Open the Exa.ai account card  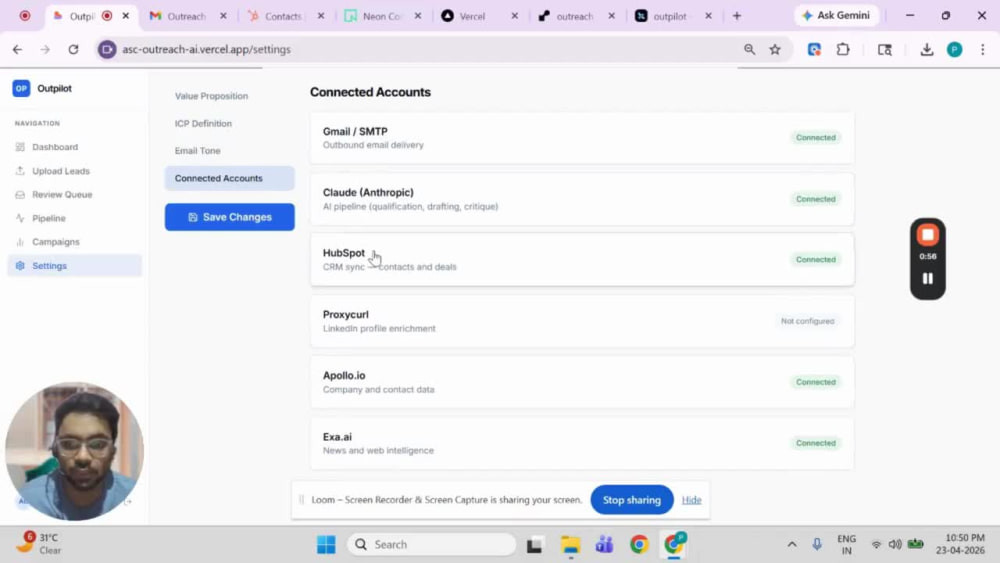tap(582, 443)
